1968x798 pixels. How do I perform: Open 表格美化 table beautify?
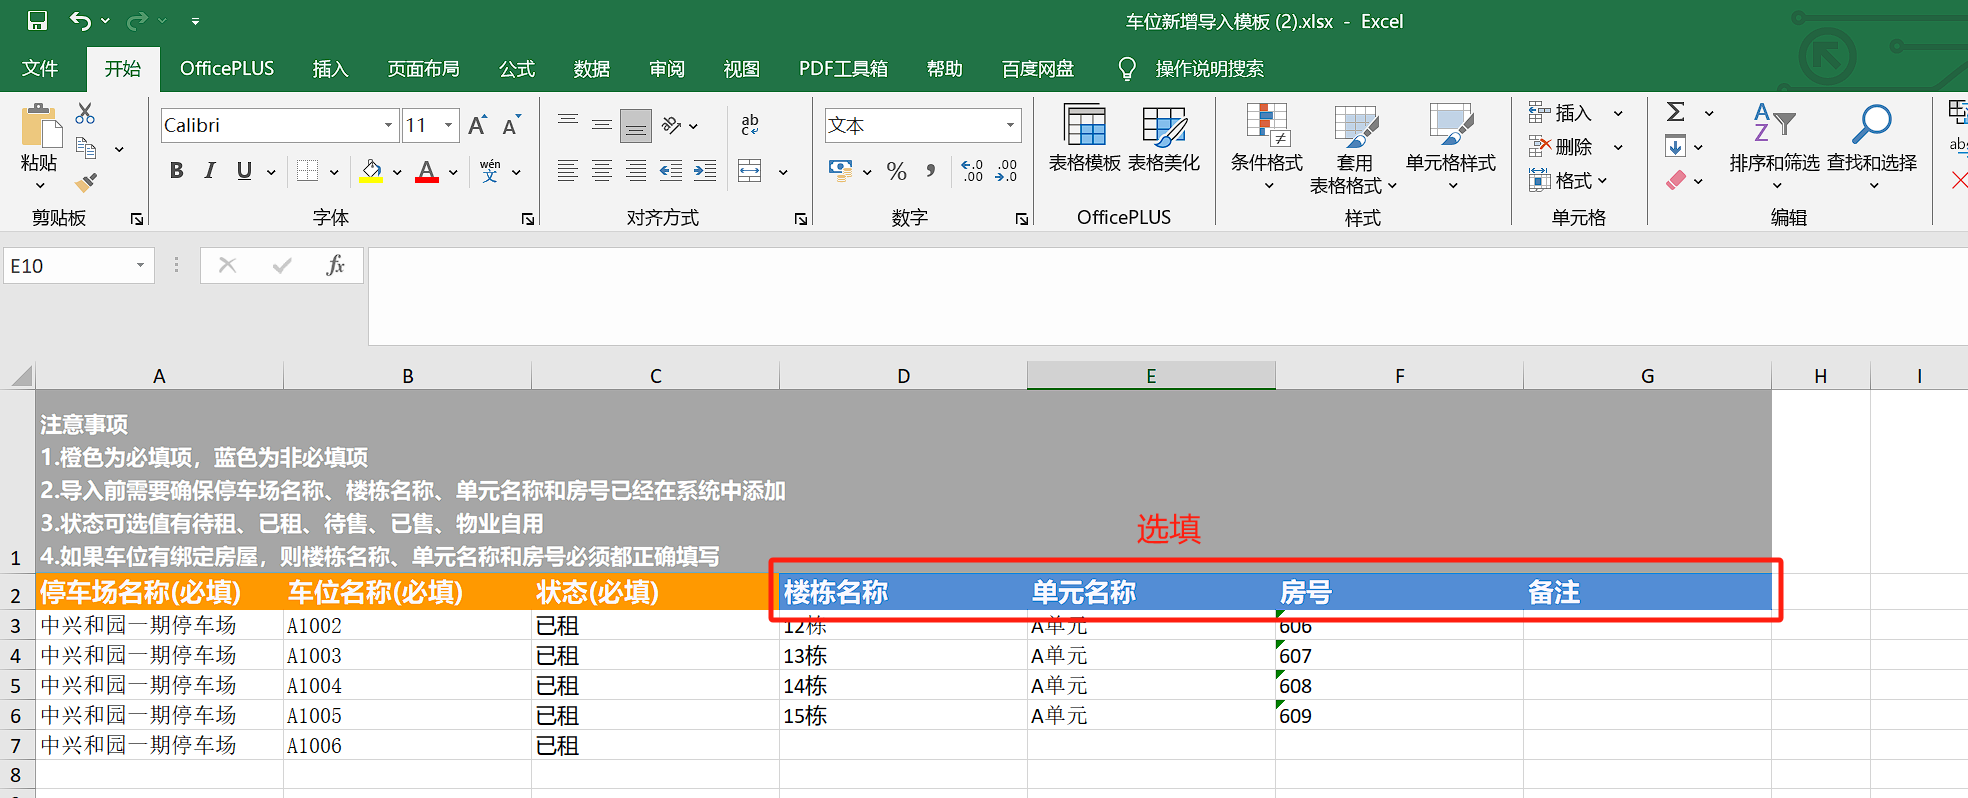pos(1164,138)
